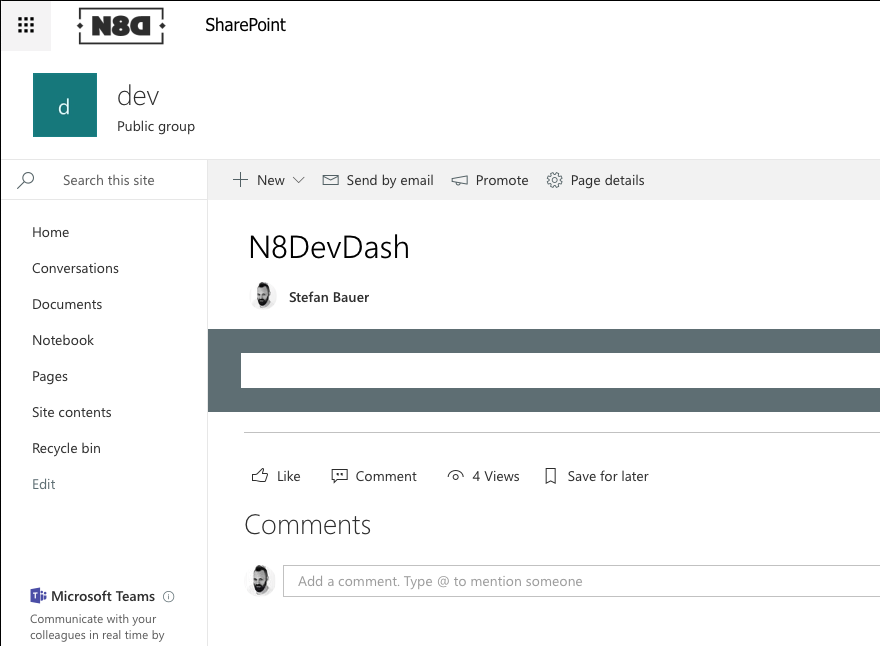Click the Like label
This screenshot has height=646, width=880.
pyautogui.click(x=288, y=476)
